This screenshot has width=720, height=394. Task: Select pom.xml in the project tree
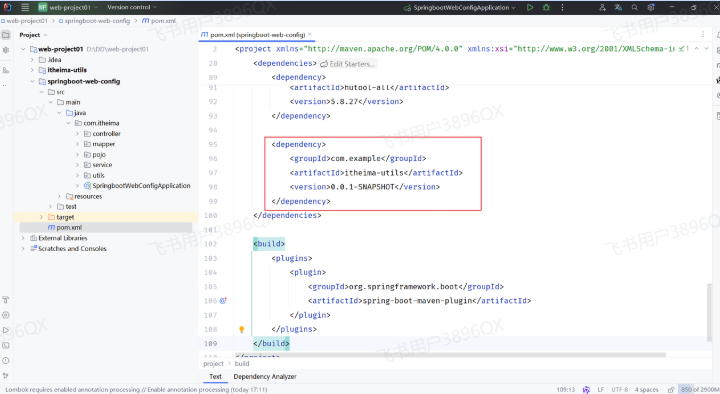click(106, 227)
